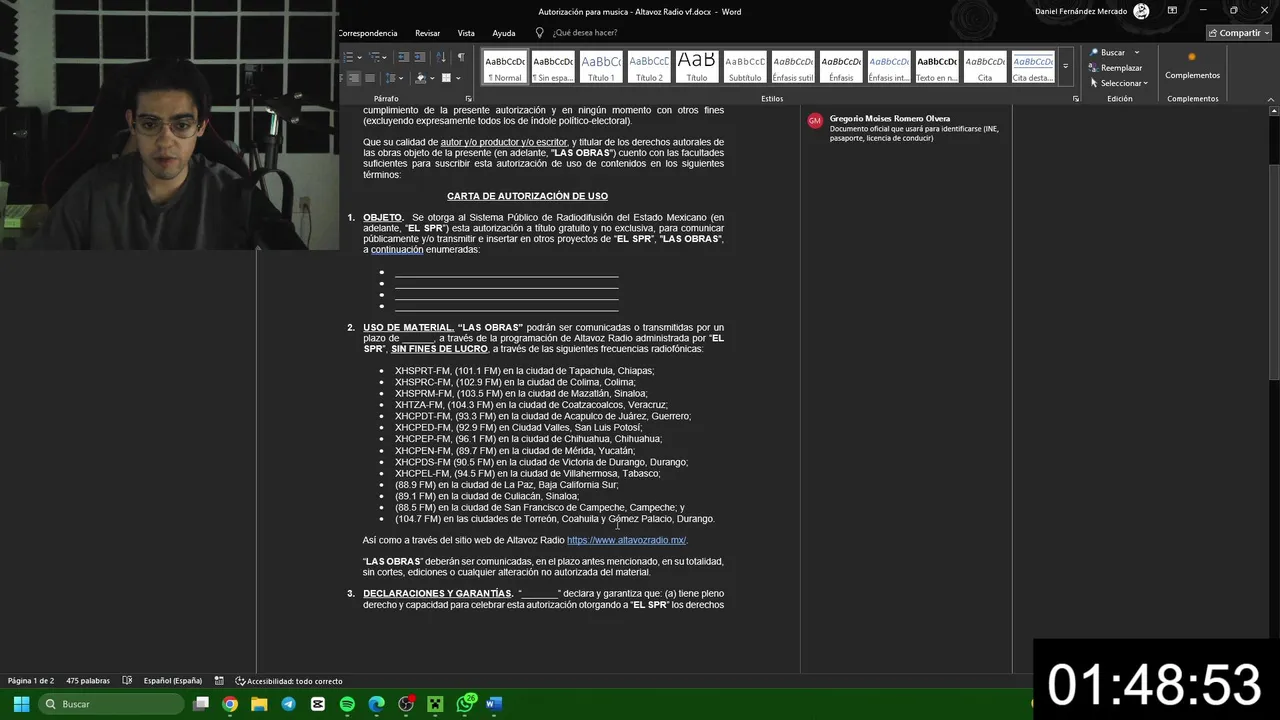Click Página 1 de 2 in status bar
This screenshot has width=1280, height=720.
click(31, 681)
